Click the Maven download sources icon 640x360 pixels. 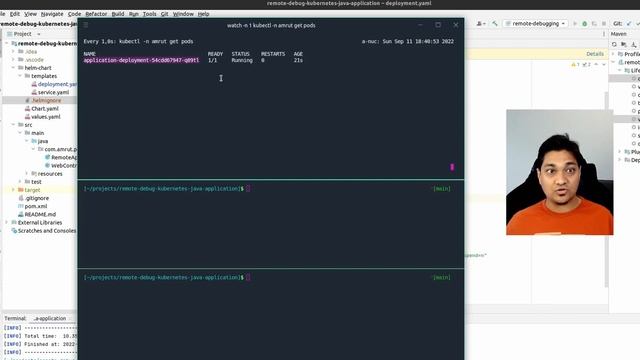633,44
